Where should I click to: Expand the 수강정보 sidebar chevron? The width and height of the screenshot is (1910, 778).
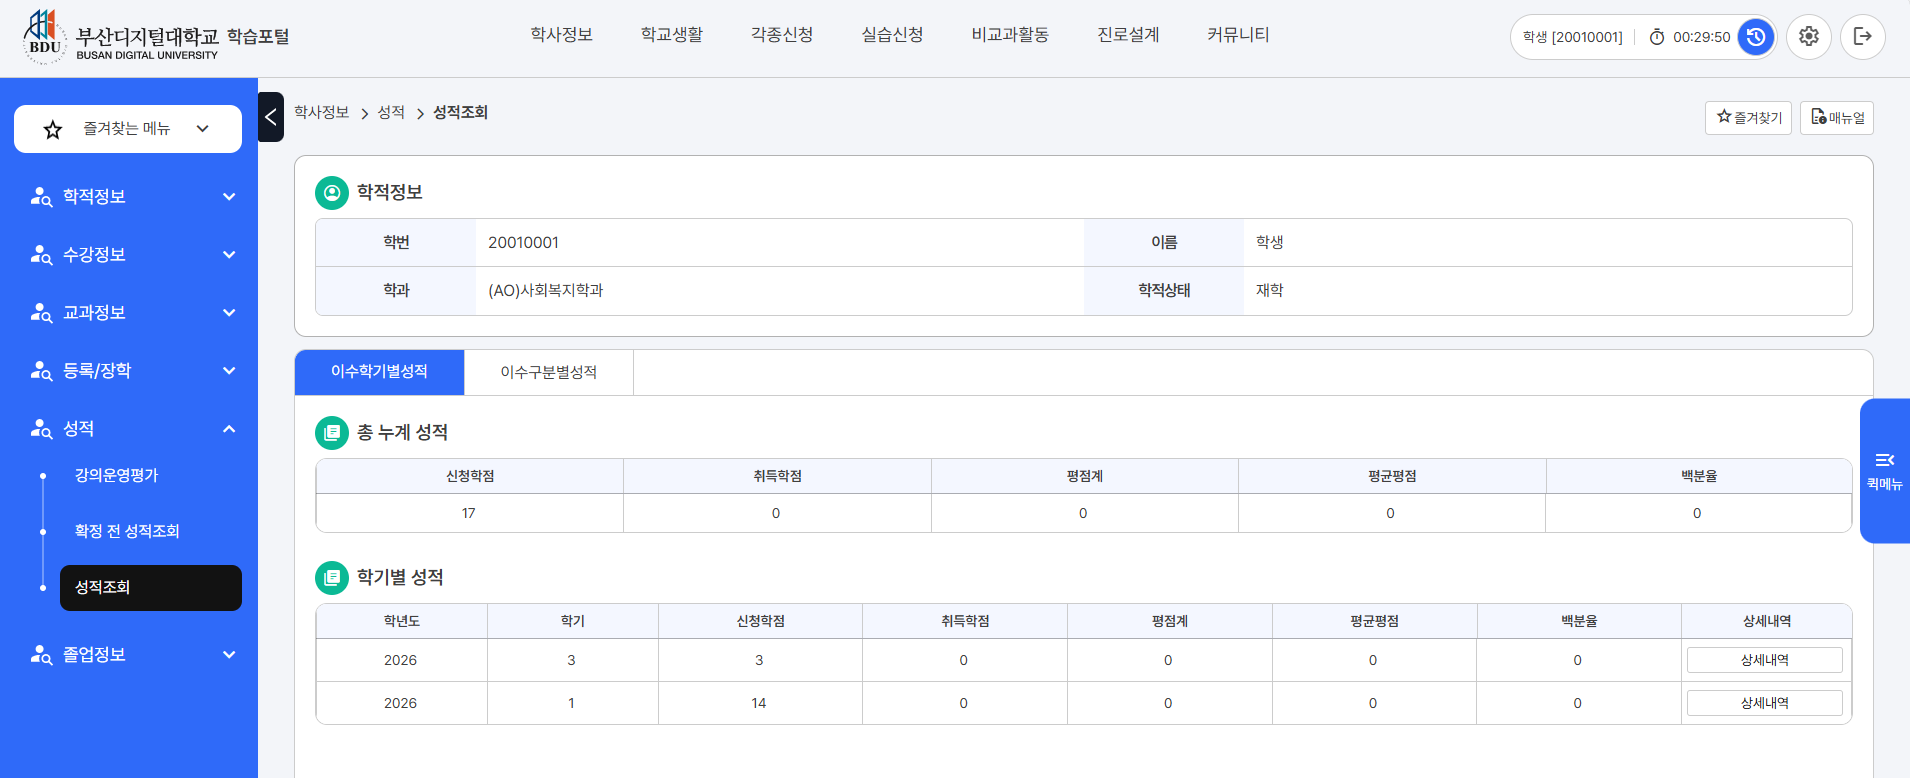tap(229, 255)
